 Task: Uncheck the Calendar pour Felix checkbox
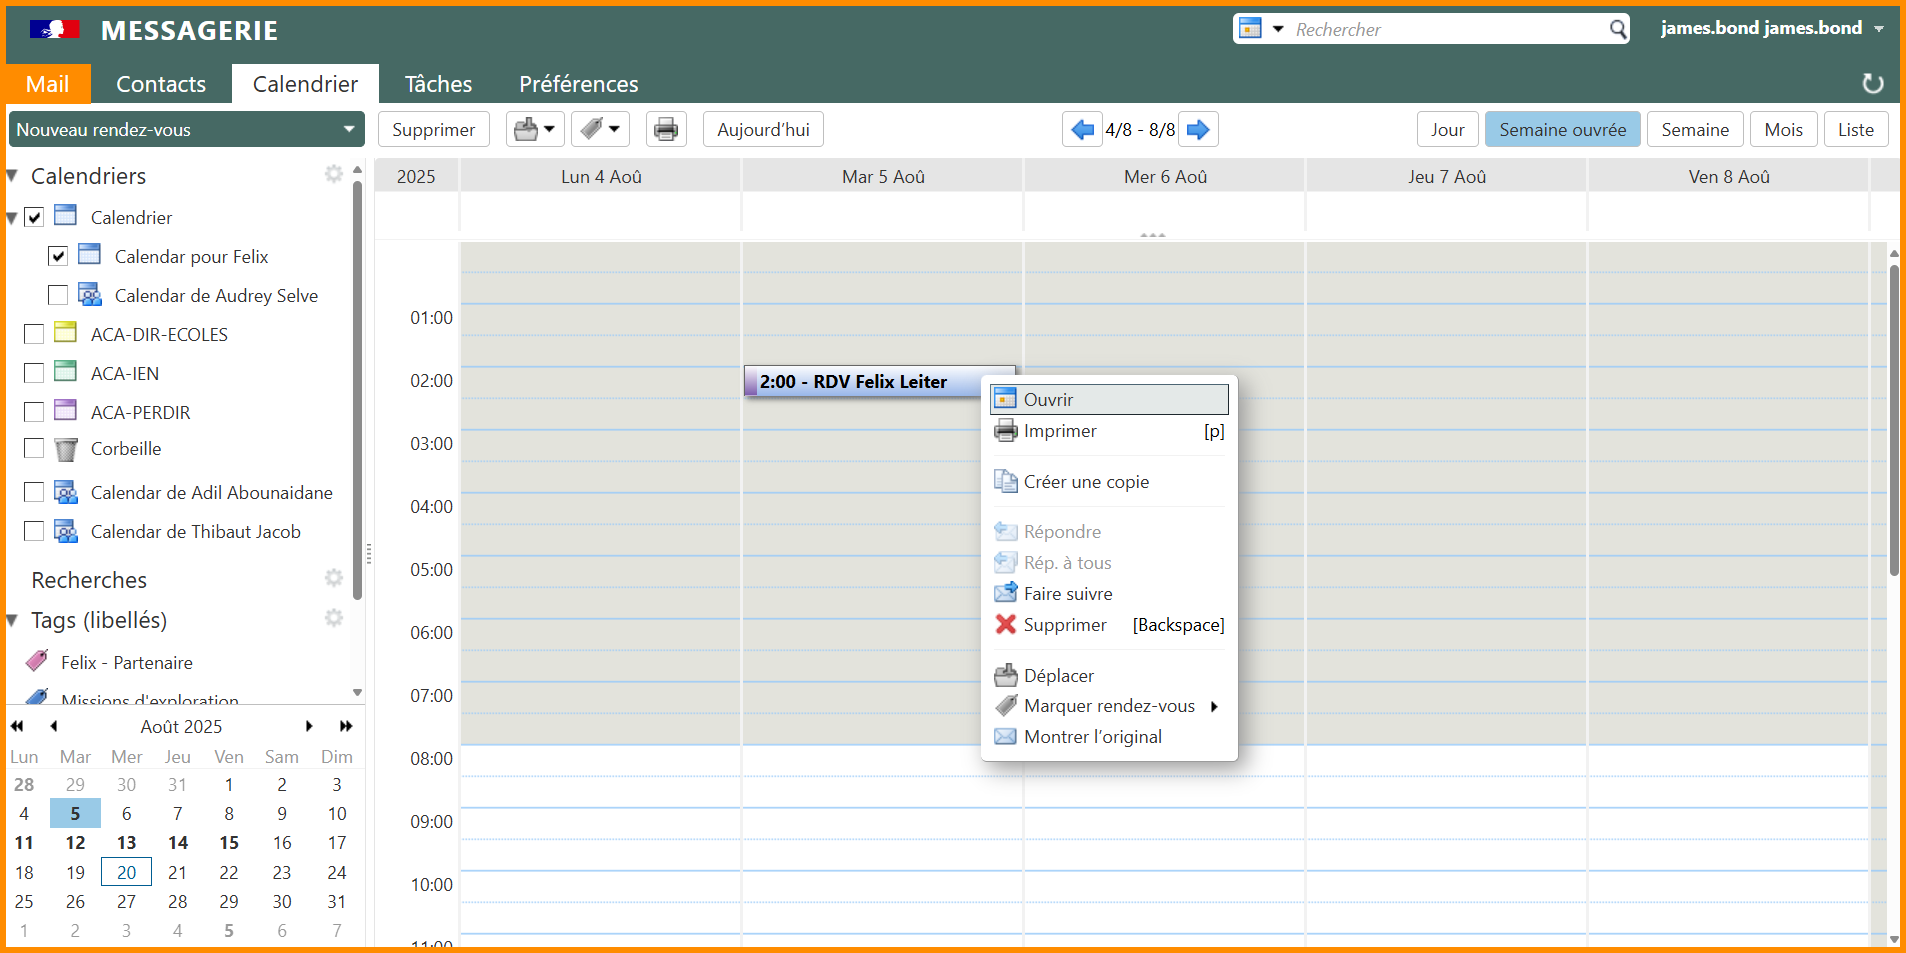pos(58,256)
